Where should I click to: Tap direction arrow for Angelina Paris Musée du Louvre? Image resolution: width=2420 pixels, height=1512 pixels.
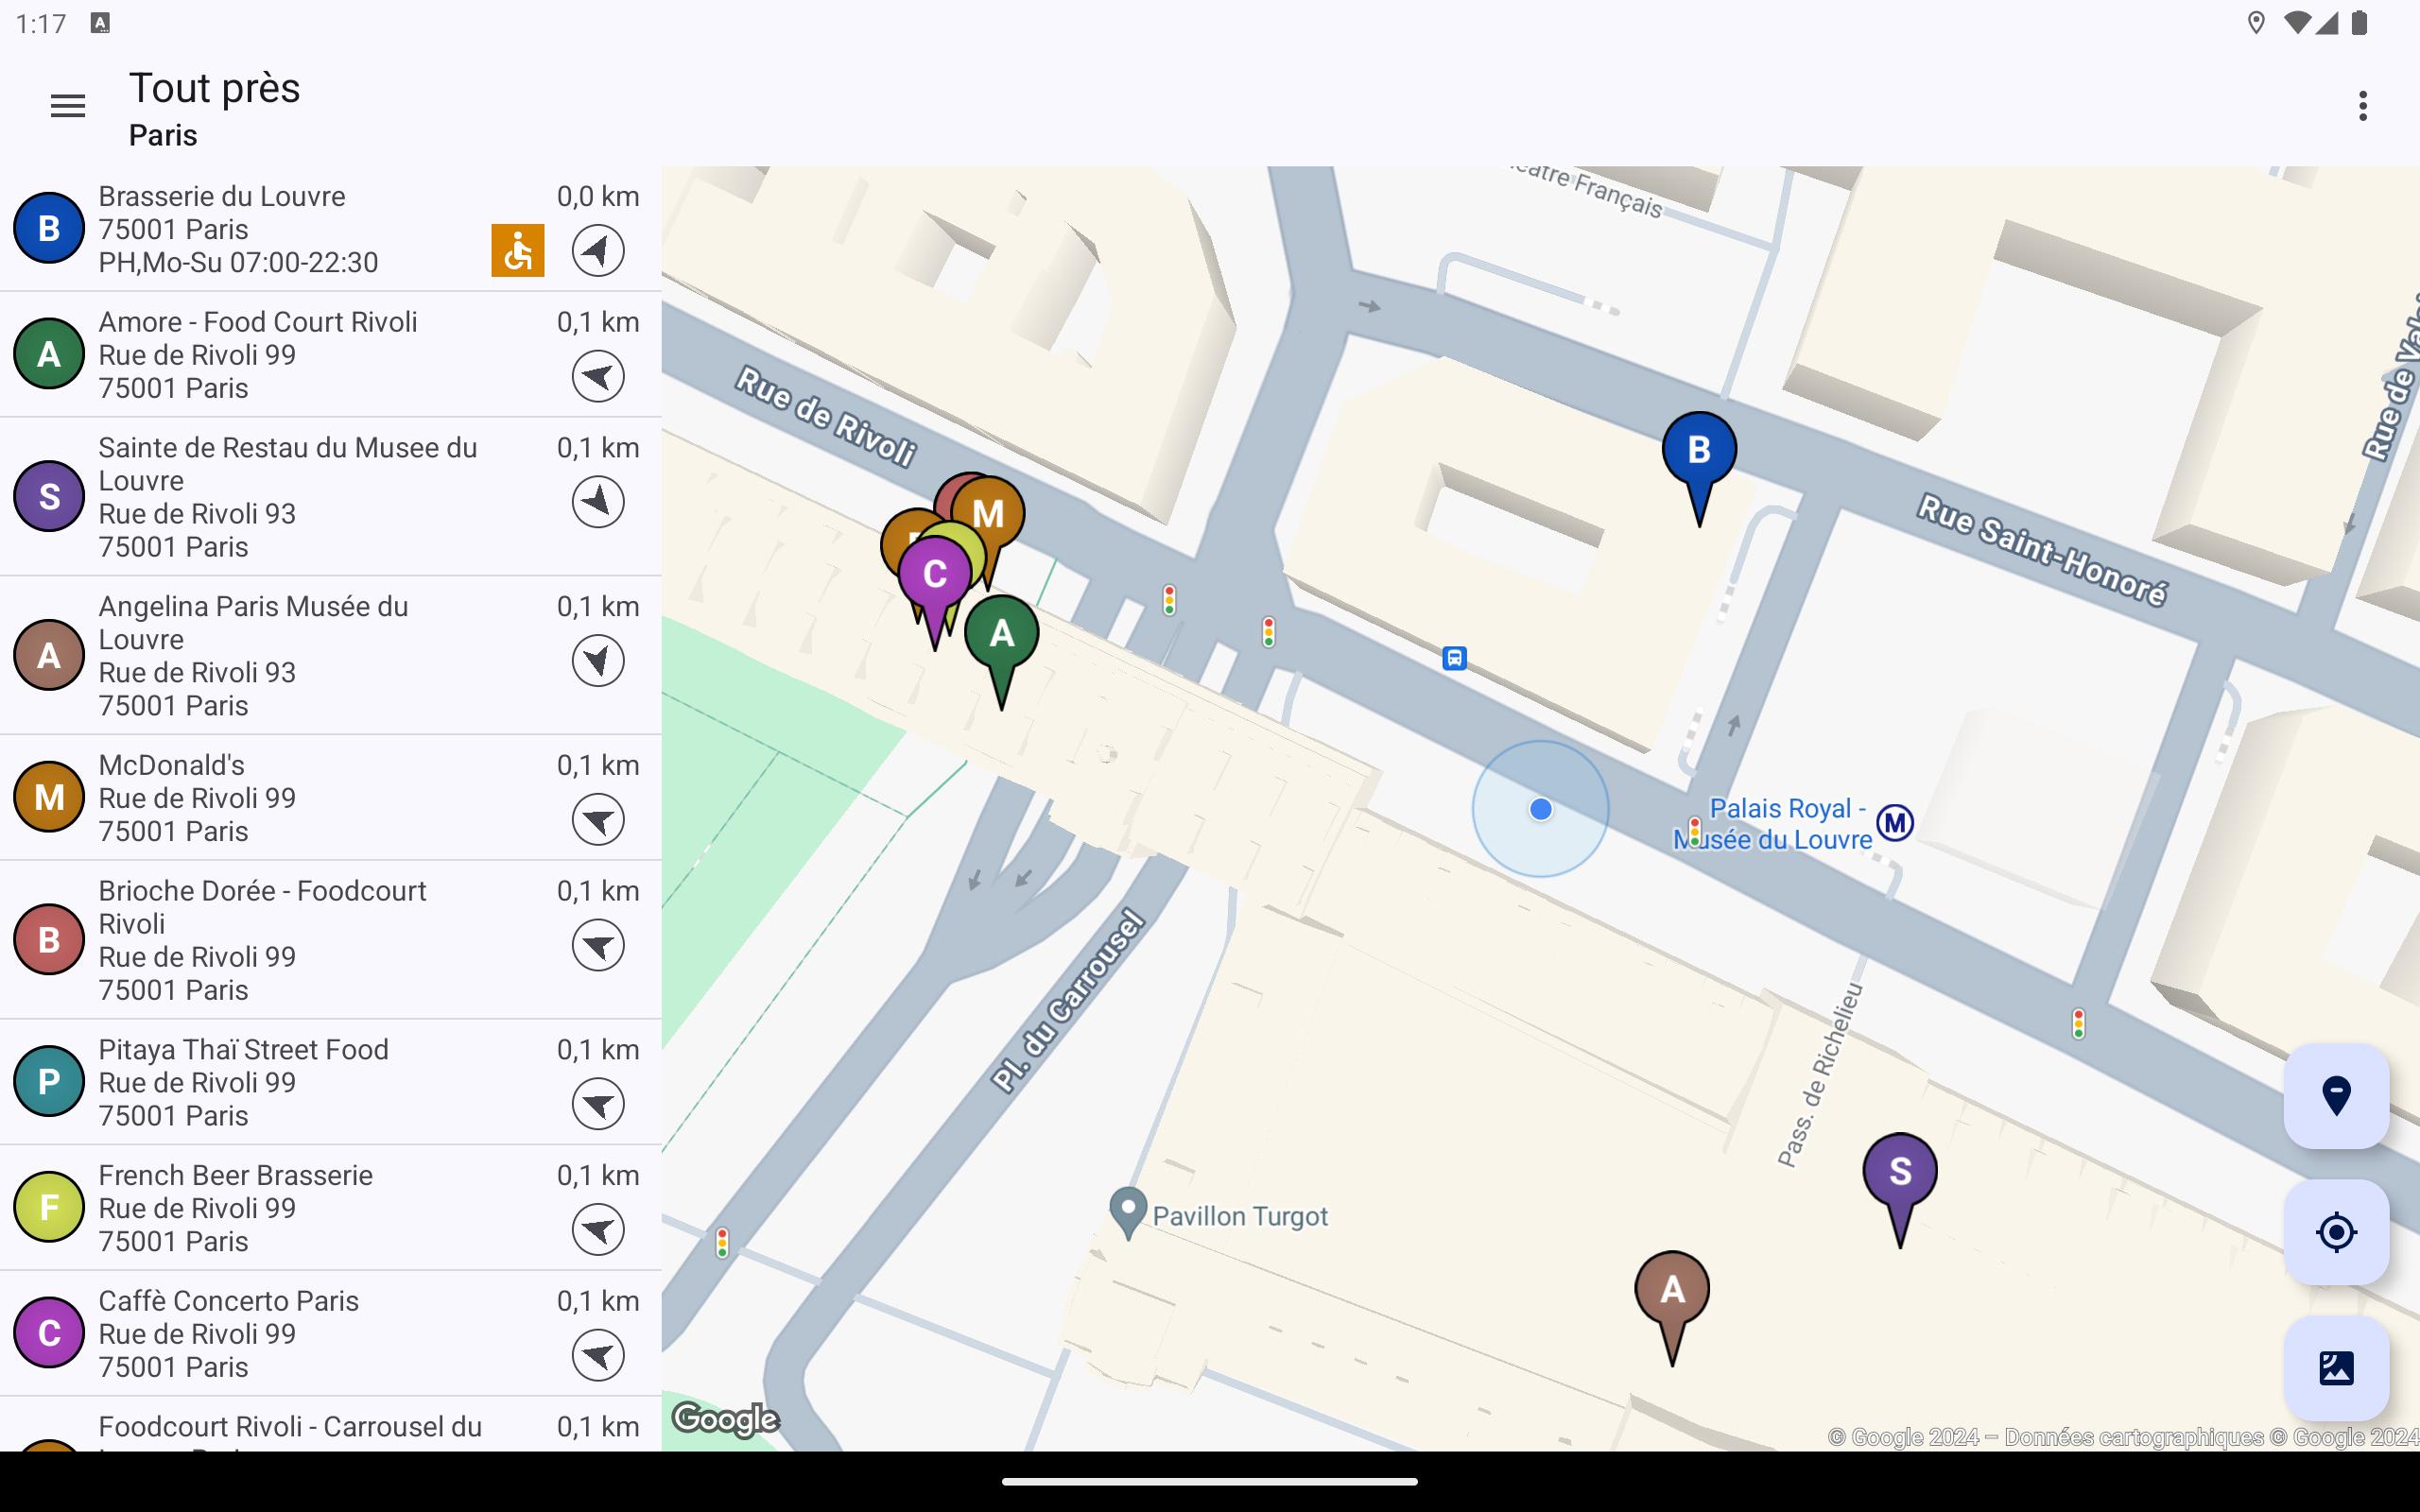coord(598,660)
